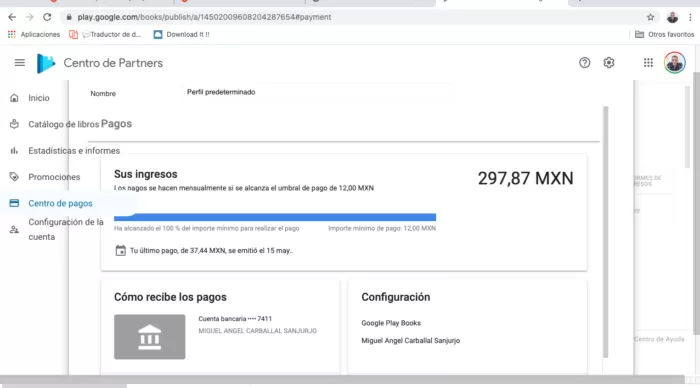Image resolution: width=700 pixels, height=388 pixels.
Task: Click the blue payment threshold progress bar
Action: point(275,217)
